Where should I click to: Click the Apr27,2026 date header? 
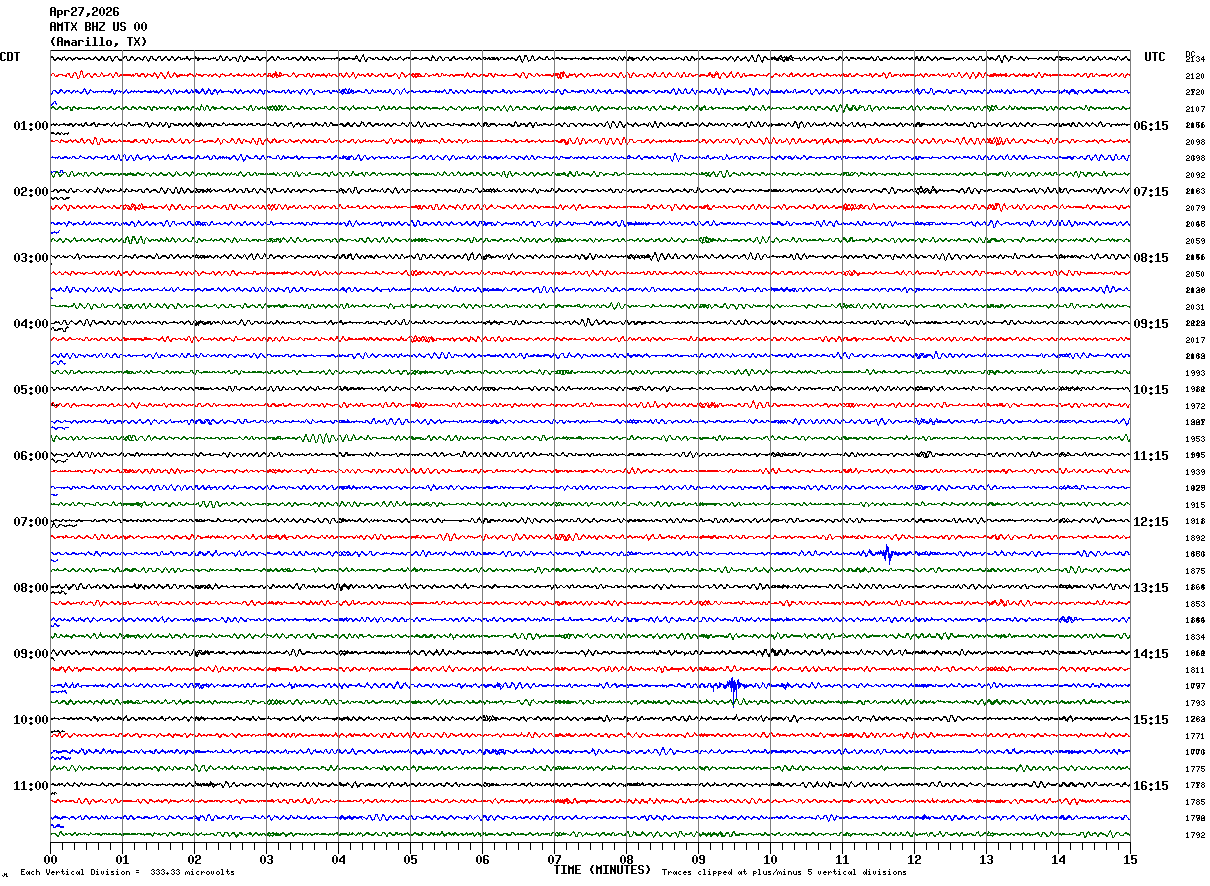(x=84, y=12)
